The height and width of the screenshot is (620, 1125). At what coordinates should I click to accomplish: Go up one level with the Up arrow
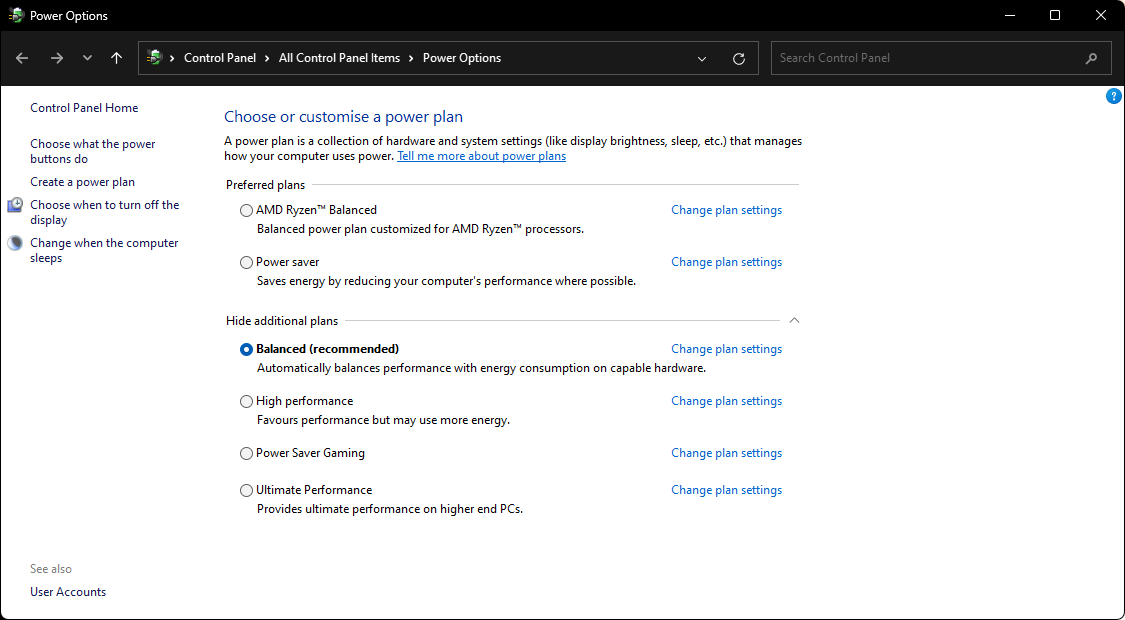click(x=116, y=58)
